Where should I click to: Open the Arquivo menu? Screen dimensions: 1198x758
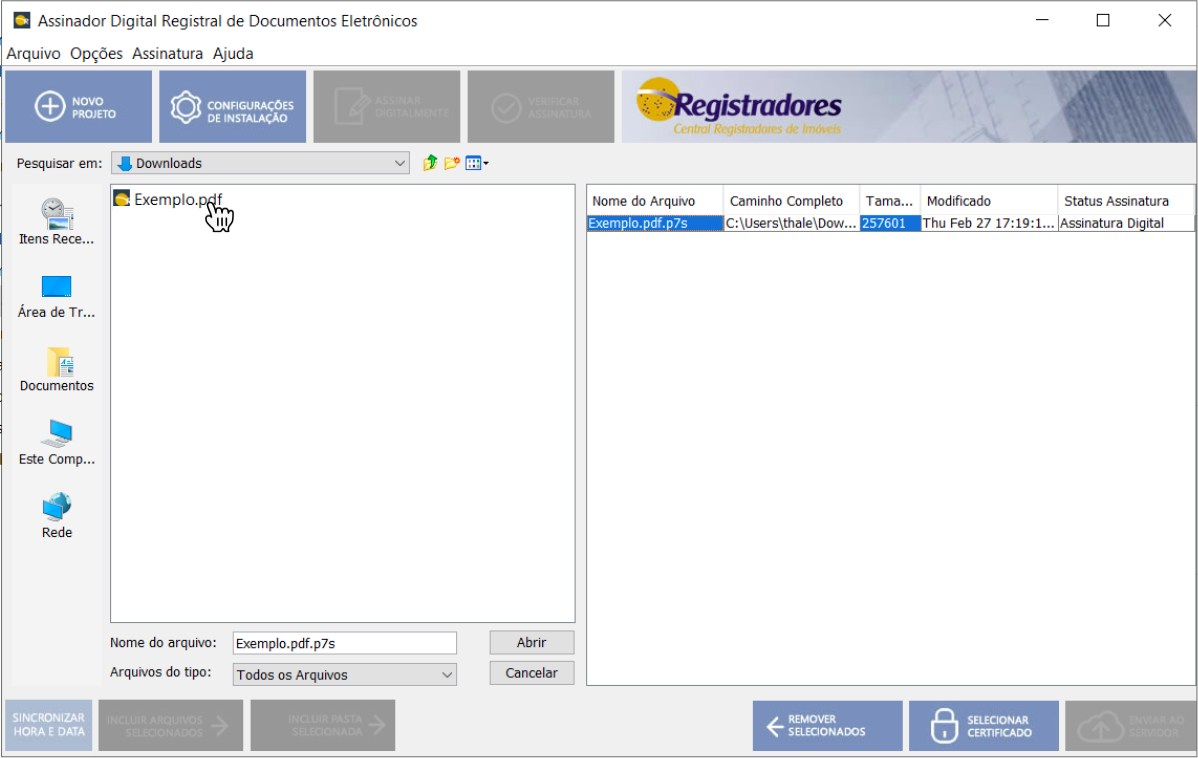click(33, 54)
